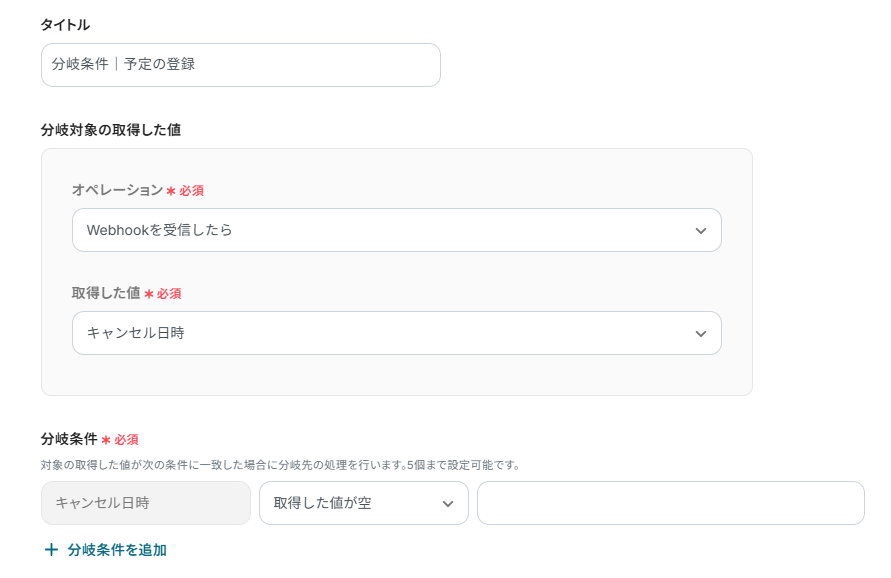This screenshot has height=578, width=891.
Task: Open the オペレーション dropdown showing Webhookを受信したら
Action: pos(396,230)
